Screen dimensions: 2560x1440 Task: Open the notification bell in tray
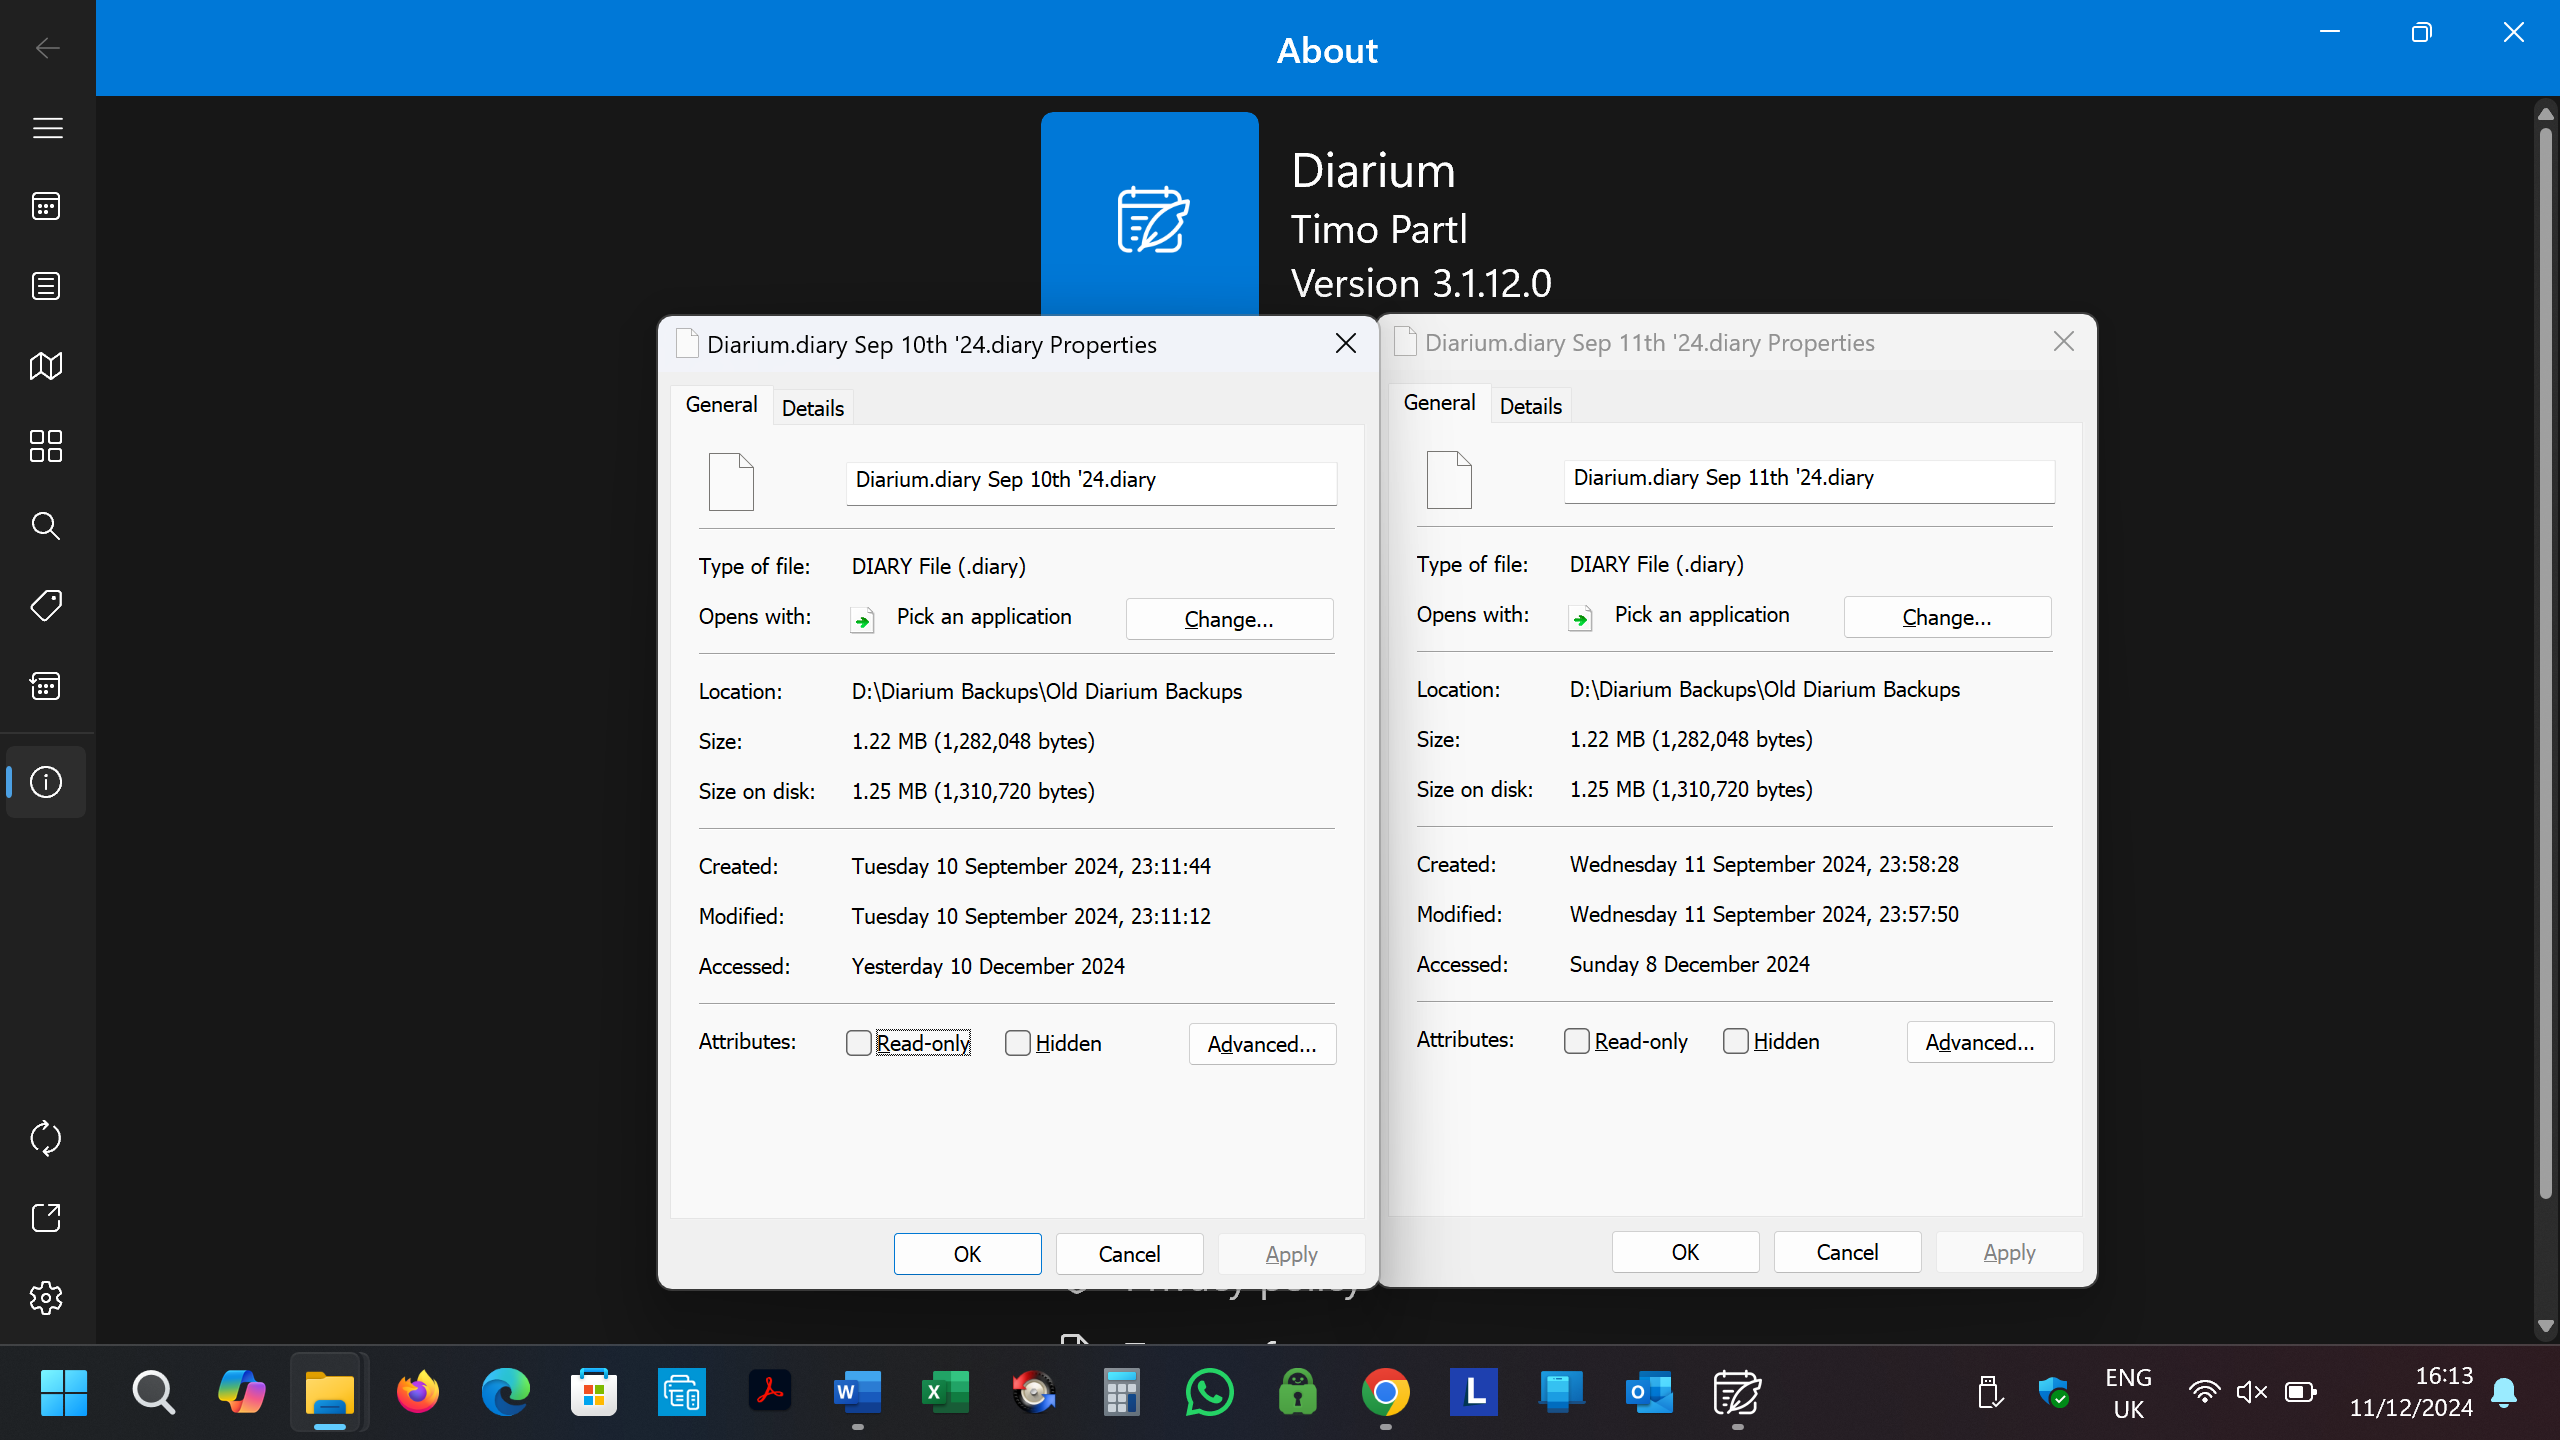[2504, 1392]
